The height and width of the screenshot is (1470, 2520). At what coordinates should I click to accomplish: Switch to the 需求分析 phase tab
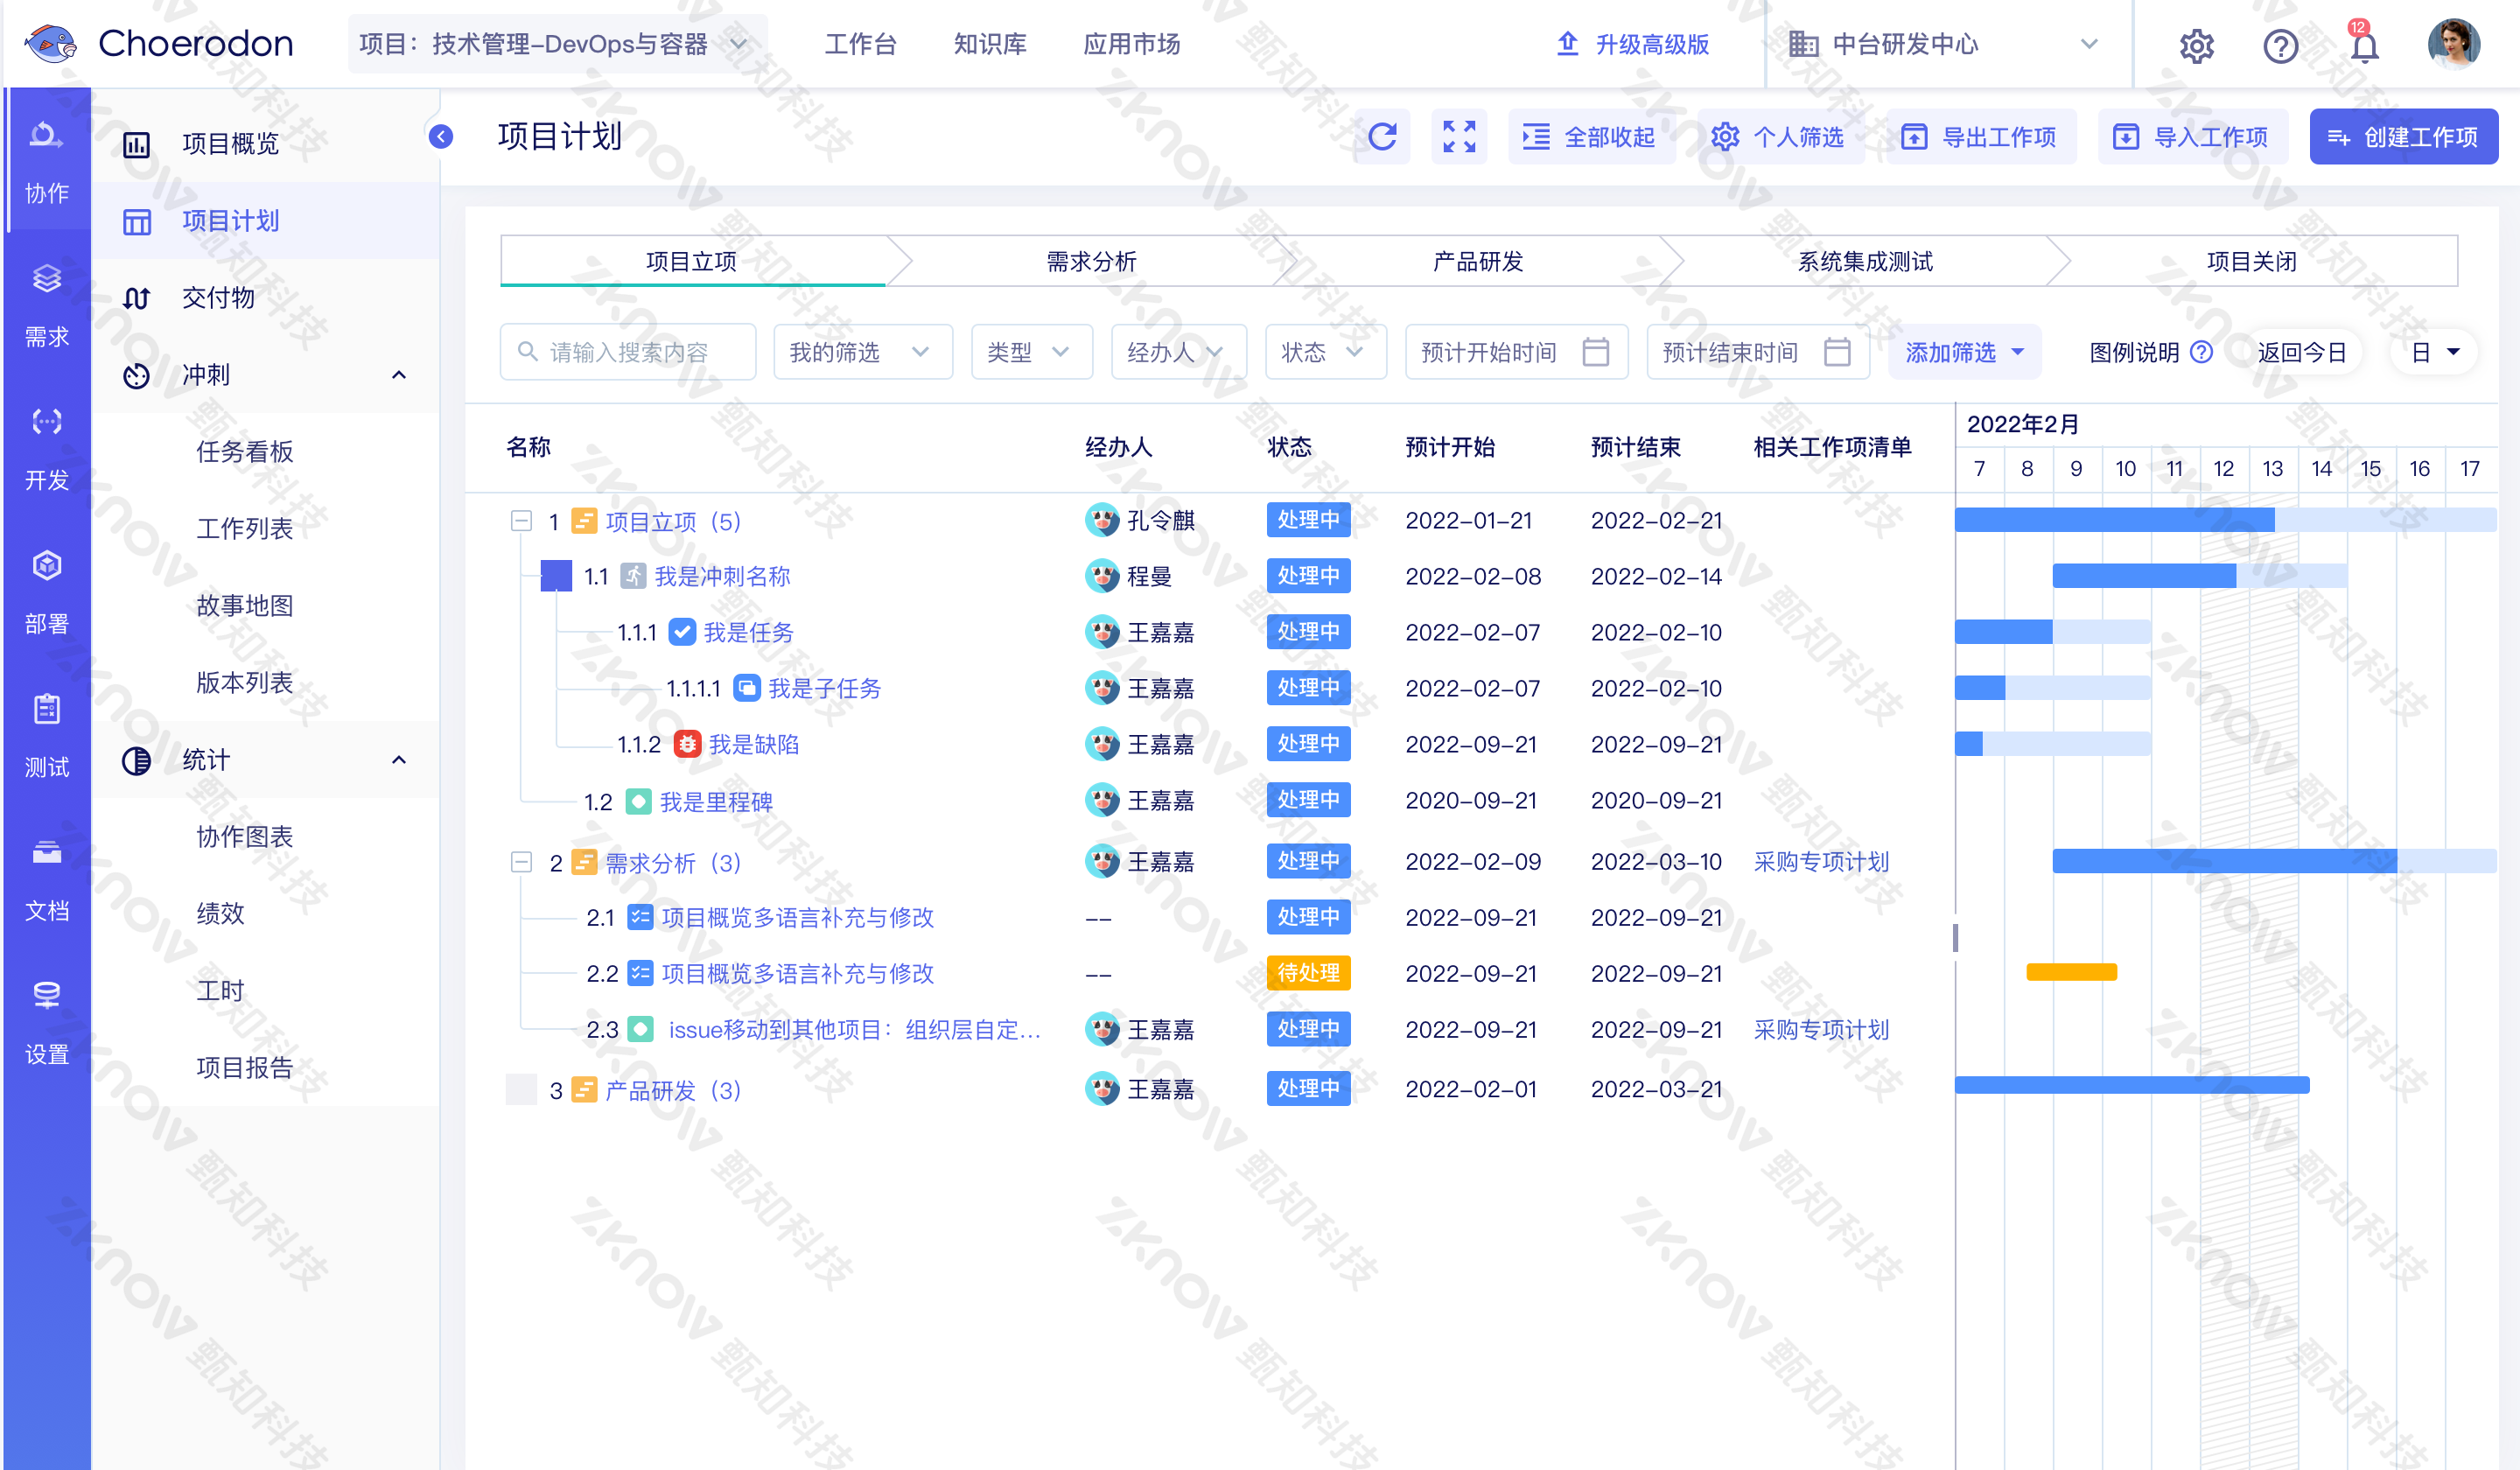tap(1091, 262)
